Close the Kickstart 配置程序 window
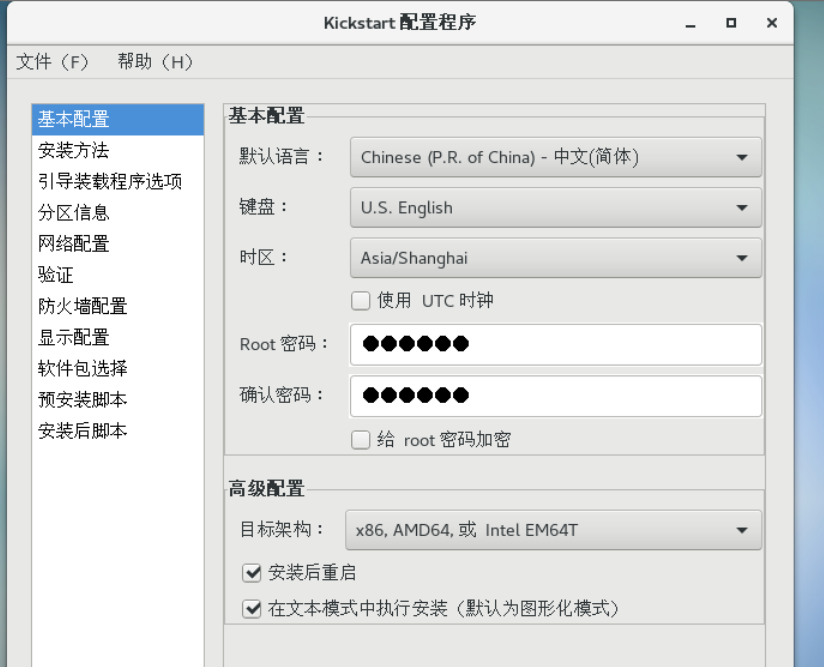 [771, 23]
